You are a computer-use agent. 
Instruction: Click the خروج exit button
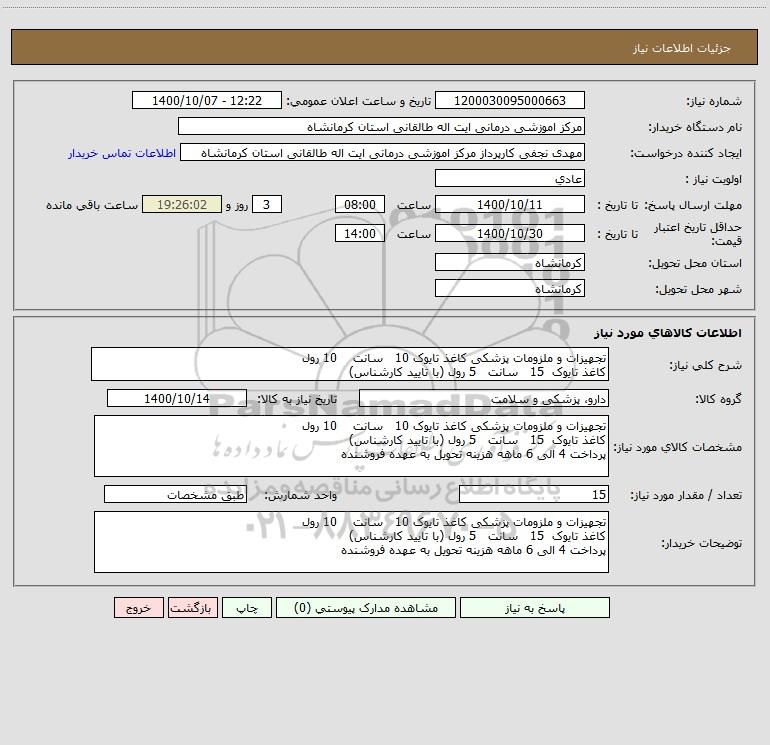coord(138,608)
